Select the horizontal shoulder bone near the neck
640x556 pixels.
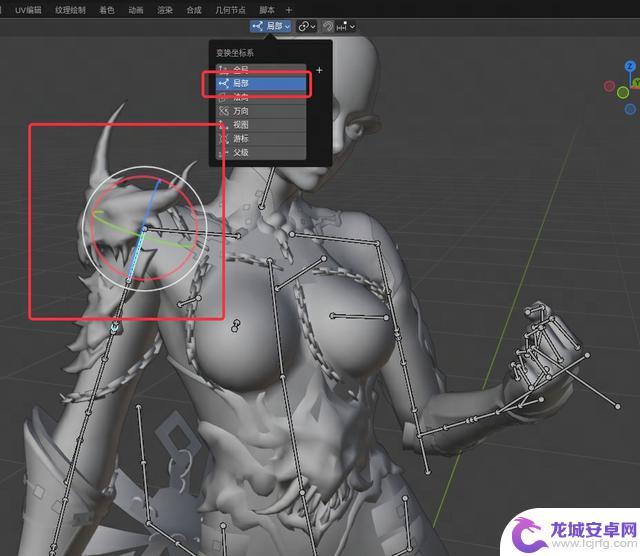coord(192,232)
